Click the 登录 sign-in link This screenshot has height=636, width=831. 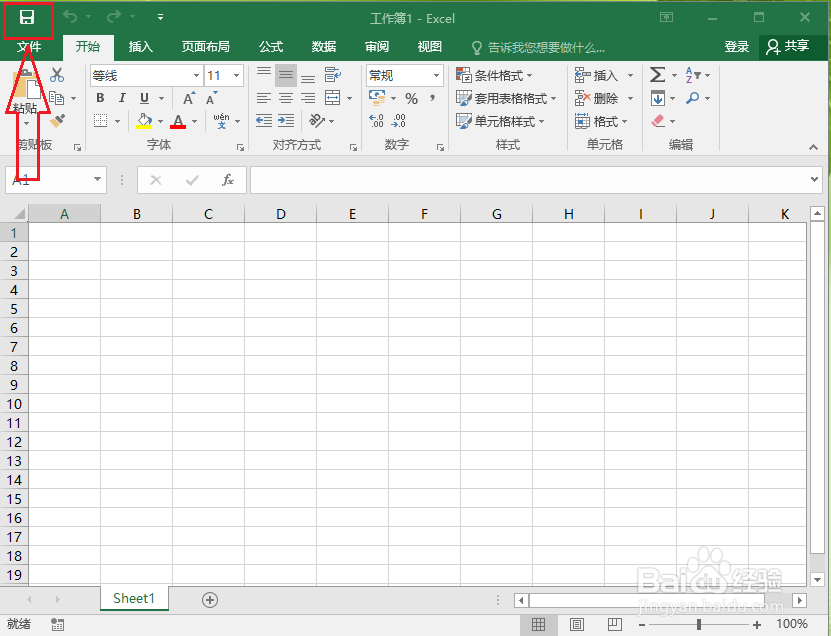point(736,46)
